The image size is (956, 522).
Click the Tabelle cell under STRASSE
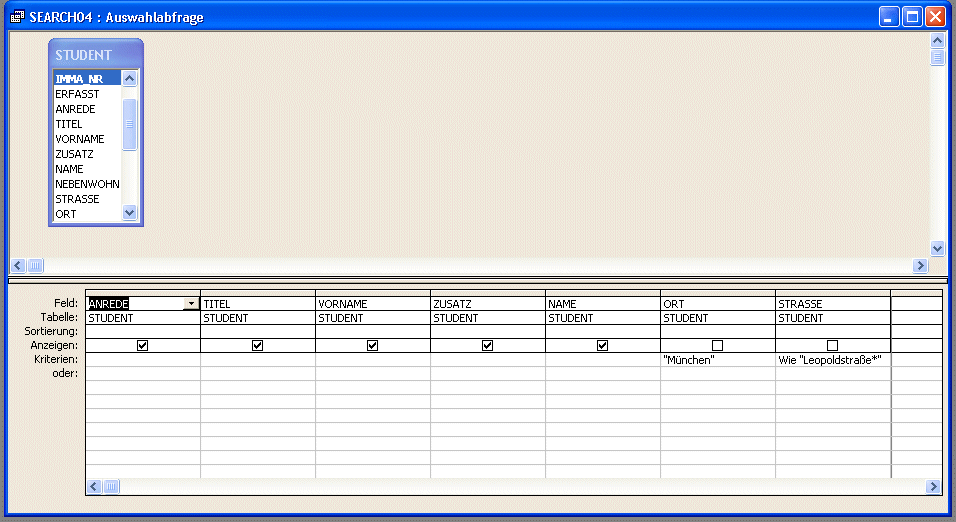833,318
